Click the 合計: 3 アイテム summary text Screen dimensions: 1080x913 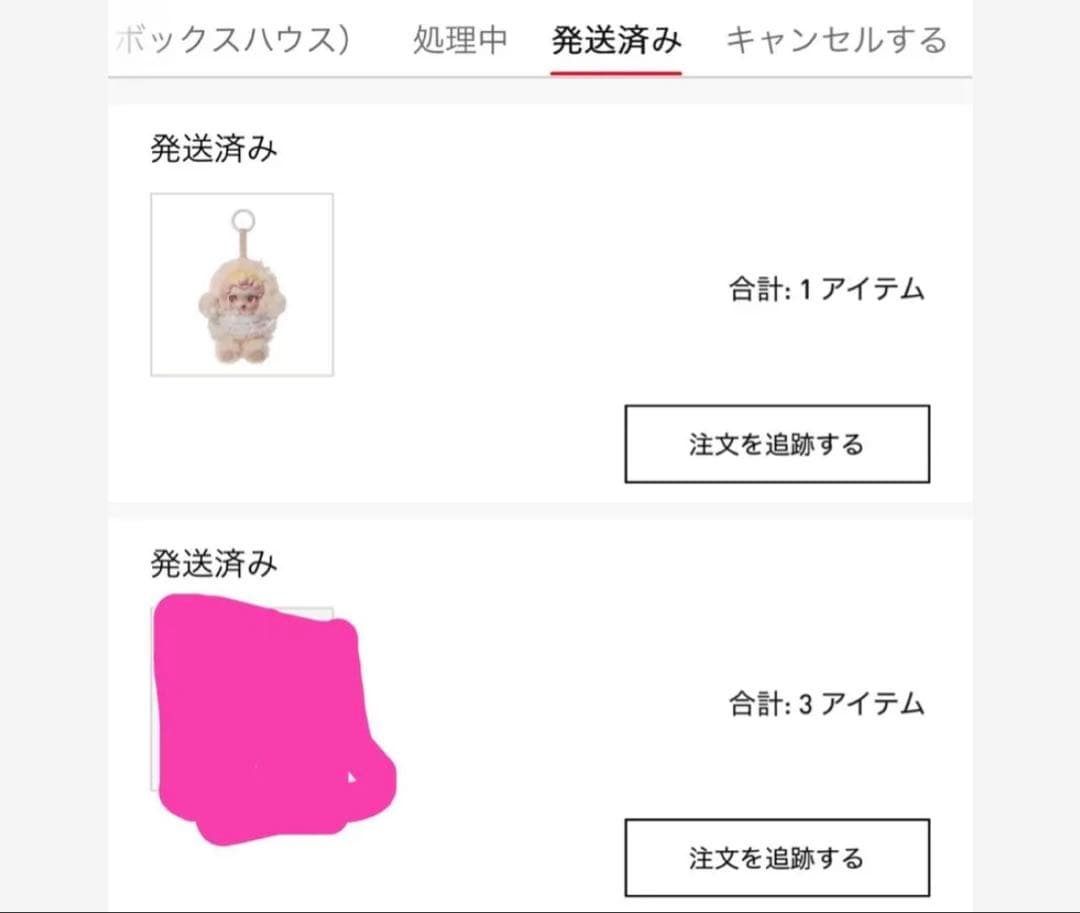point(826,704)
